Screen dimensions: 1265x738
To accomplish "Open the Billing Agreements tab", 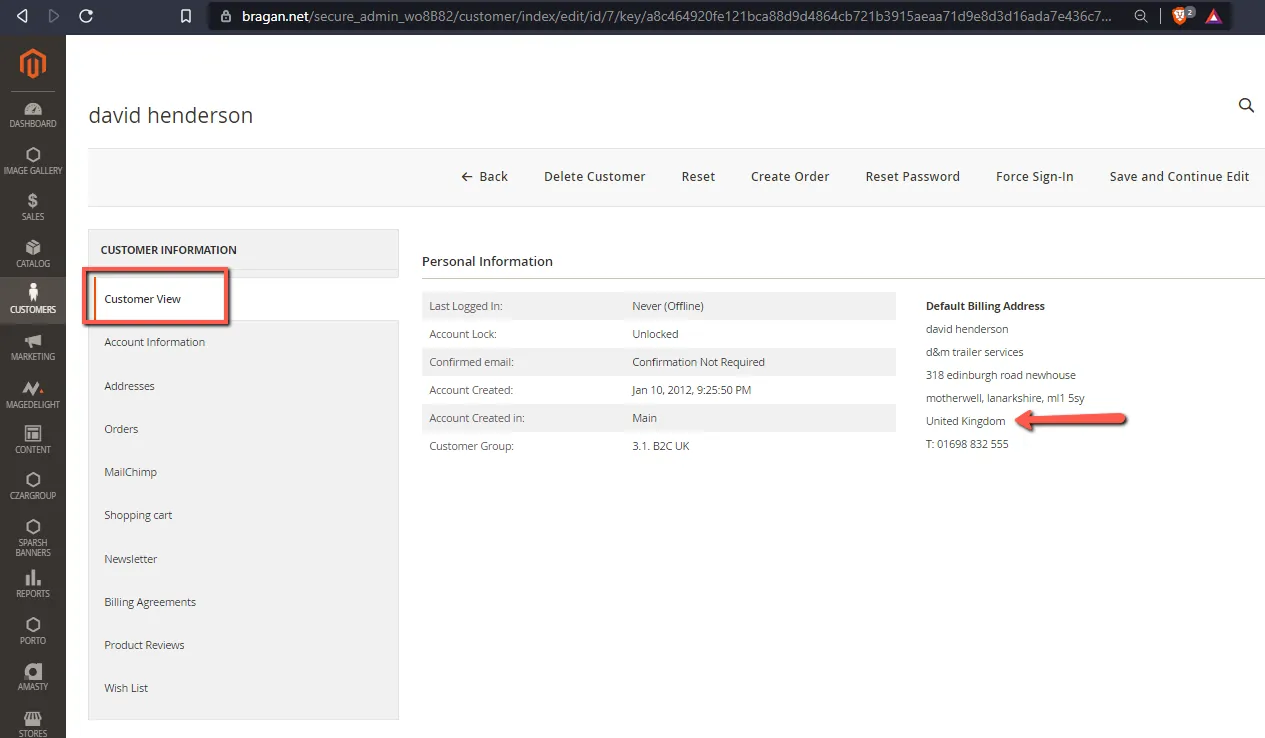I will point(150,602).
